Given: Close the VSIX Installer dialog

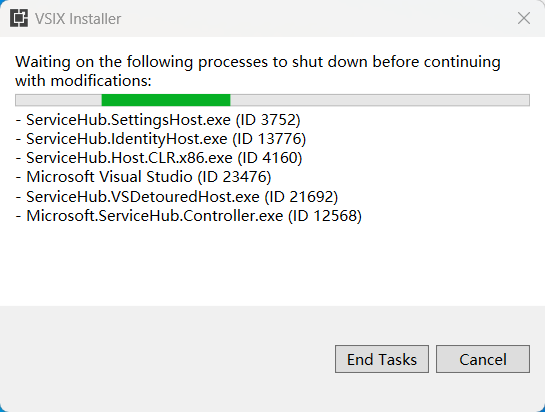Looking at the screenshot, I should tap(523, 18).
